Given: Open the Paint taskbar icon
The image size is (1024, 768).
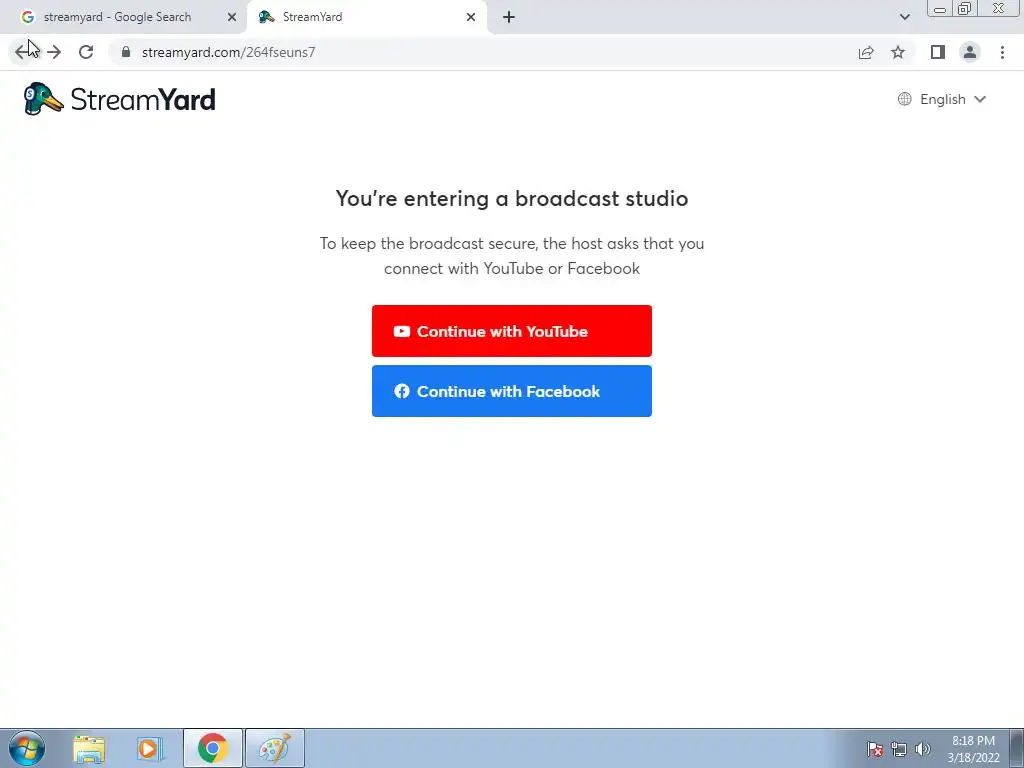Looking at the screenshot, I should [x=275, y=748].
